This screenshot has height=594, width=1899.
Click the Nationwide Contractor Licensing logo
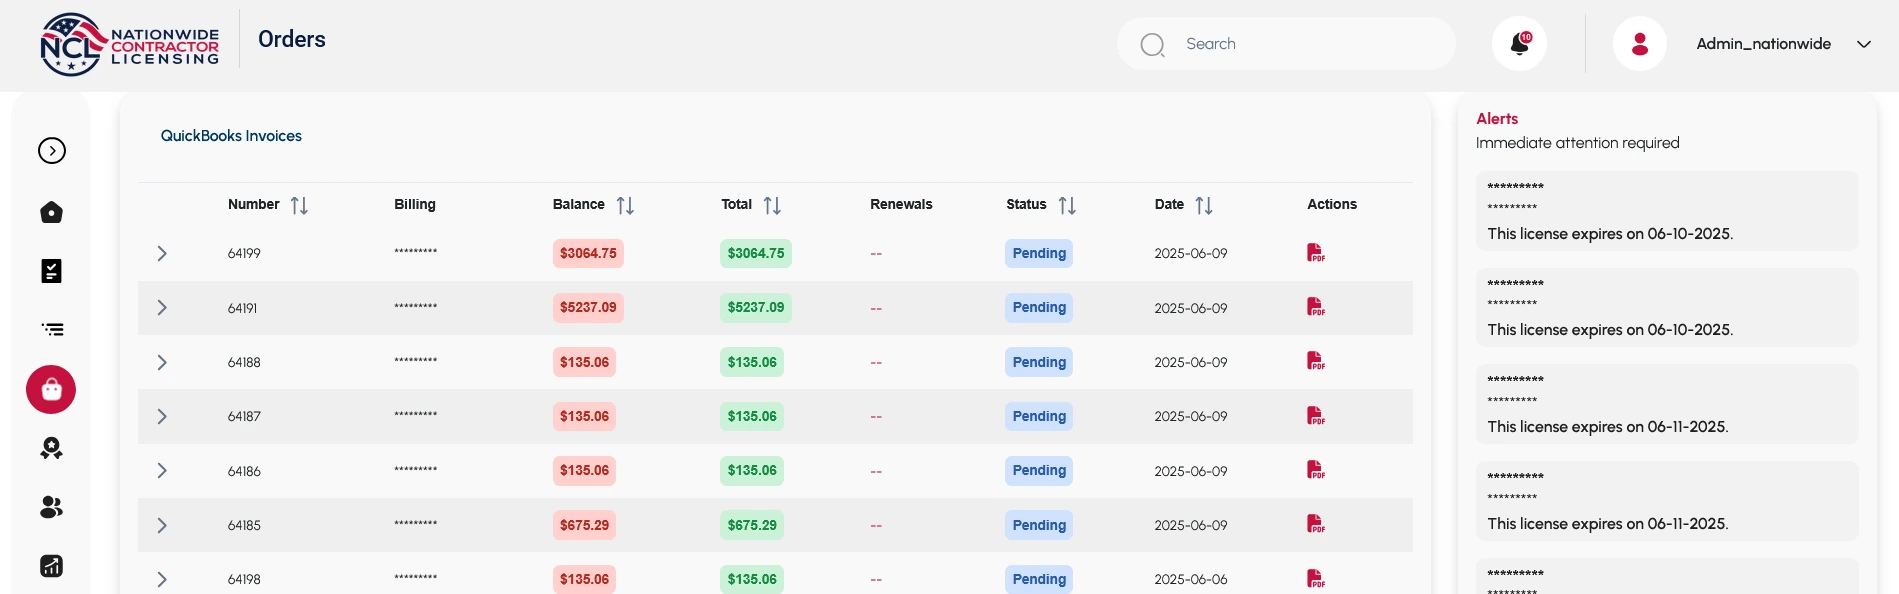130,44
